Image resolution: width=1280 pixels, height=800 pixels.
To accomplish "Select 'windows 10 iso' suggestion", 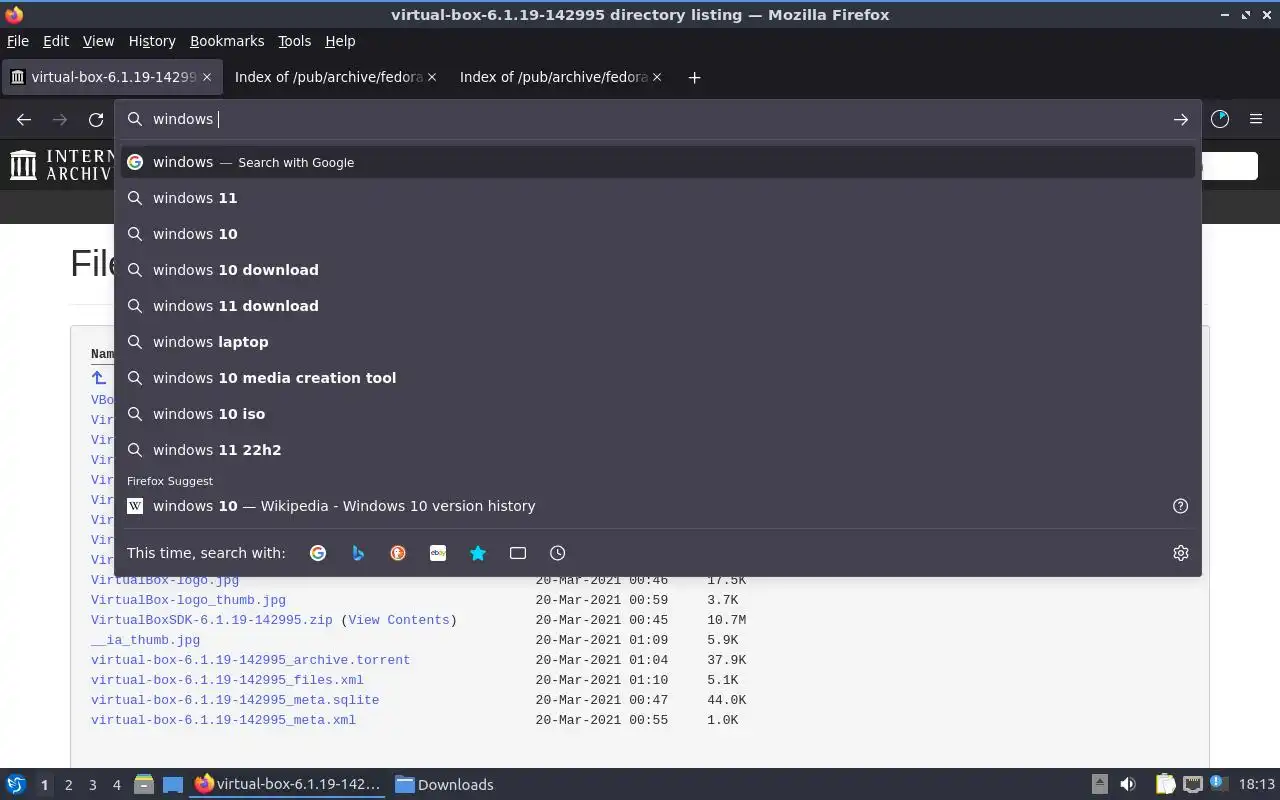I will pyautogui.click(x=658, y=414).
